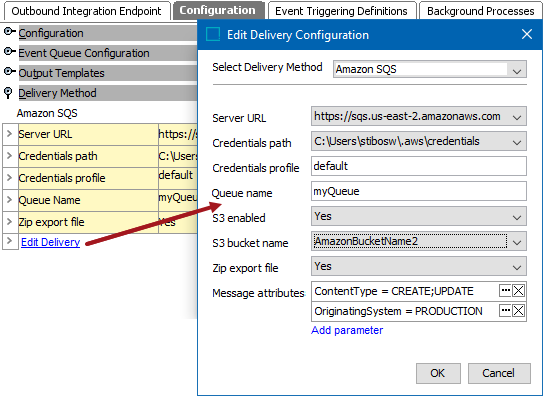Expand the Event Queue Configuration flipper icon
This screenshot has width=543, height=396.
point(9,52)
